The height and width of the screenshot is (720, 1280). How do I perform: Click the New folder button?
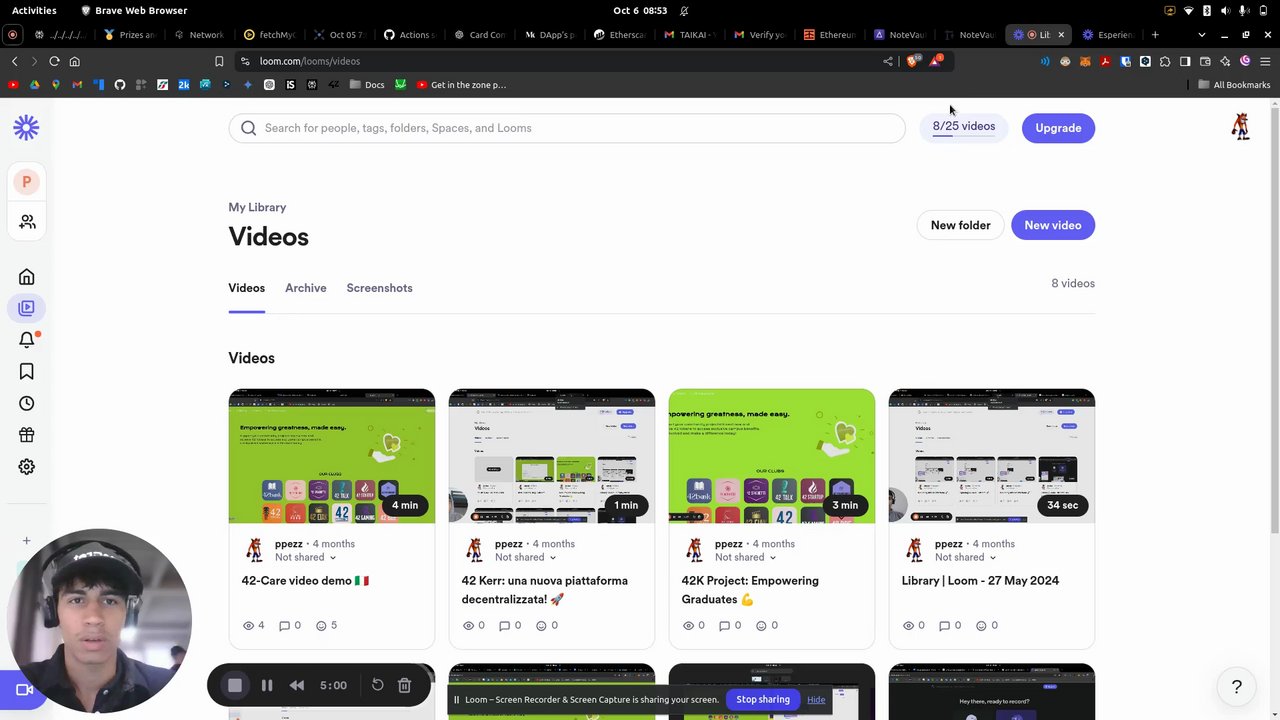960,225
